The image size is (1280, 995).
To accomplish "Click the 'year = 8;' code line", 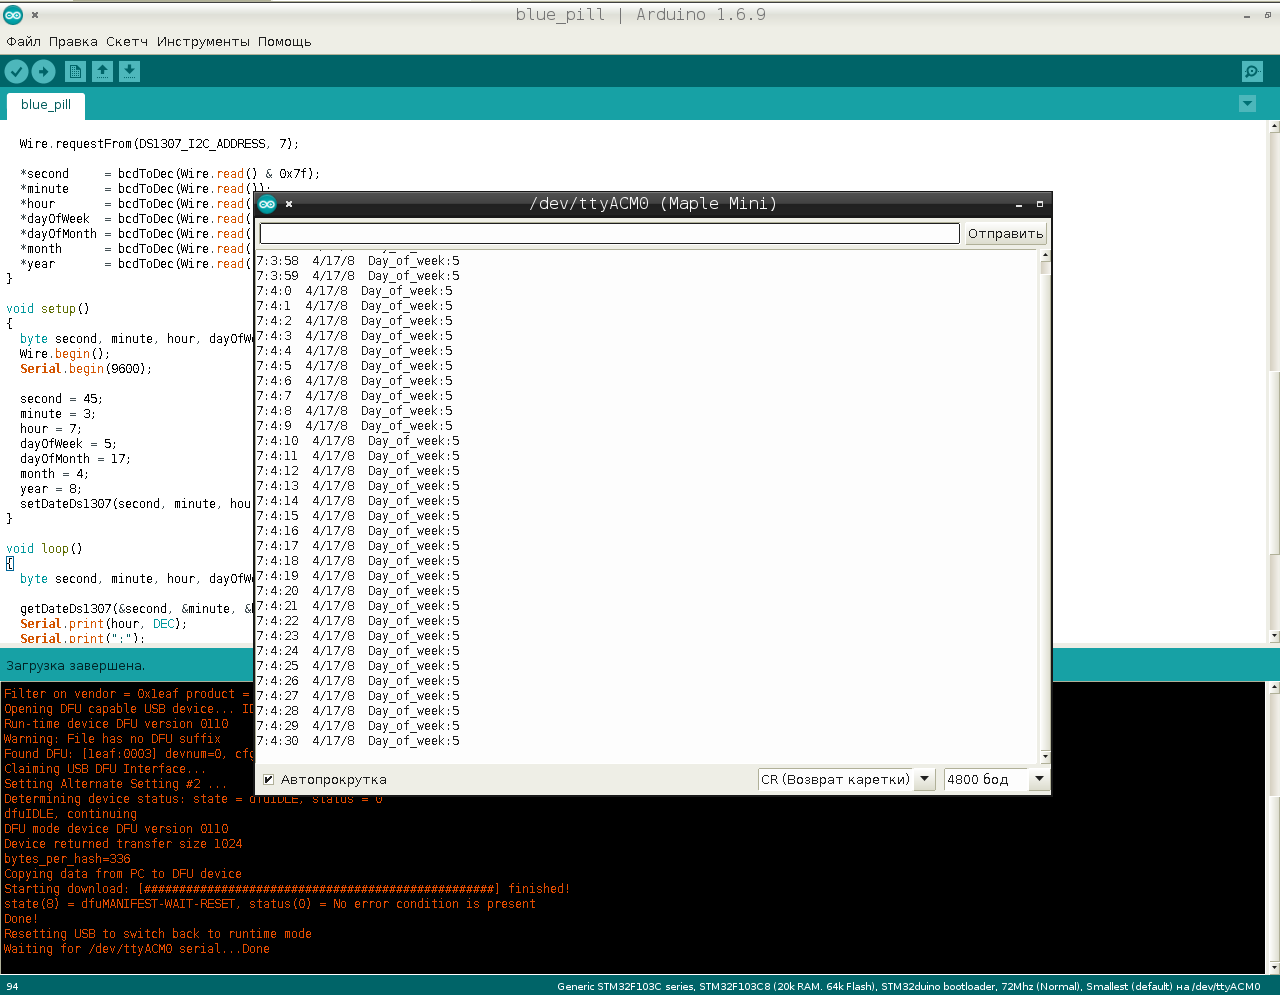I will [x=51, y=489].
